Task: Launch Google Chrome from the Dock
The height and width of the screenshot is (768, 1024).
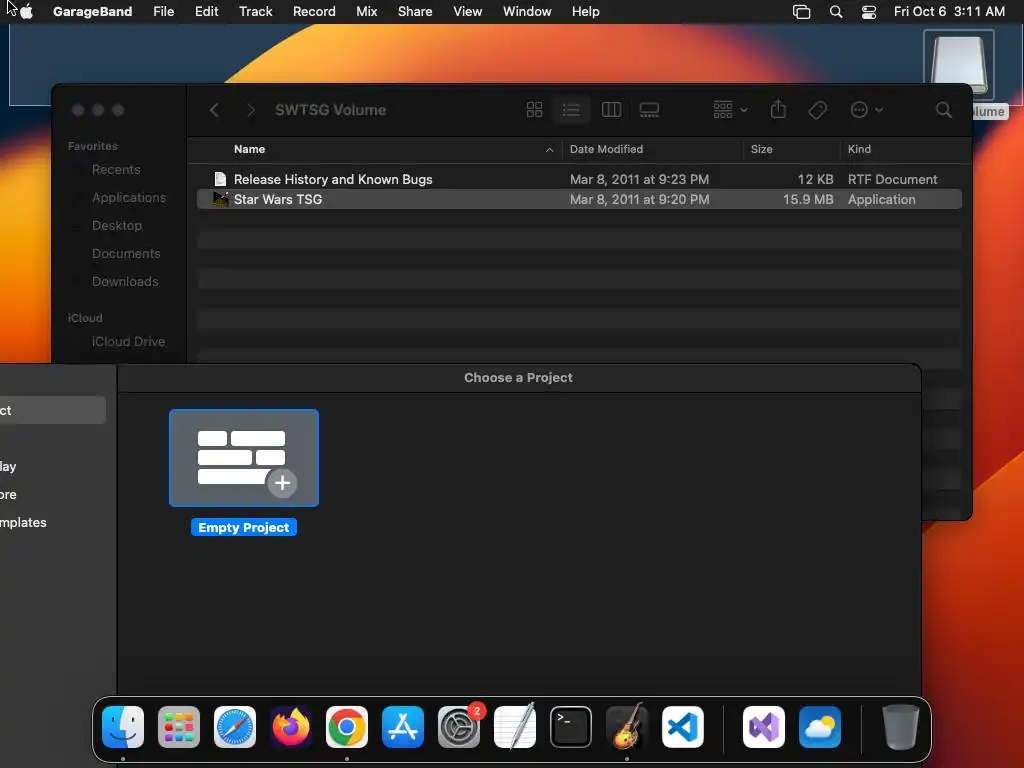Action: pyautogui.click(x=347, y=727)
